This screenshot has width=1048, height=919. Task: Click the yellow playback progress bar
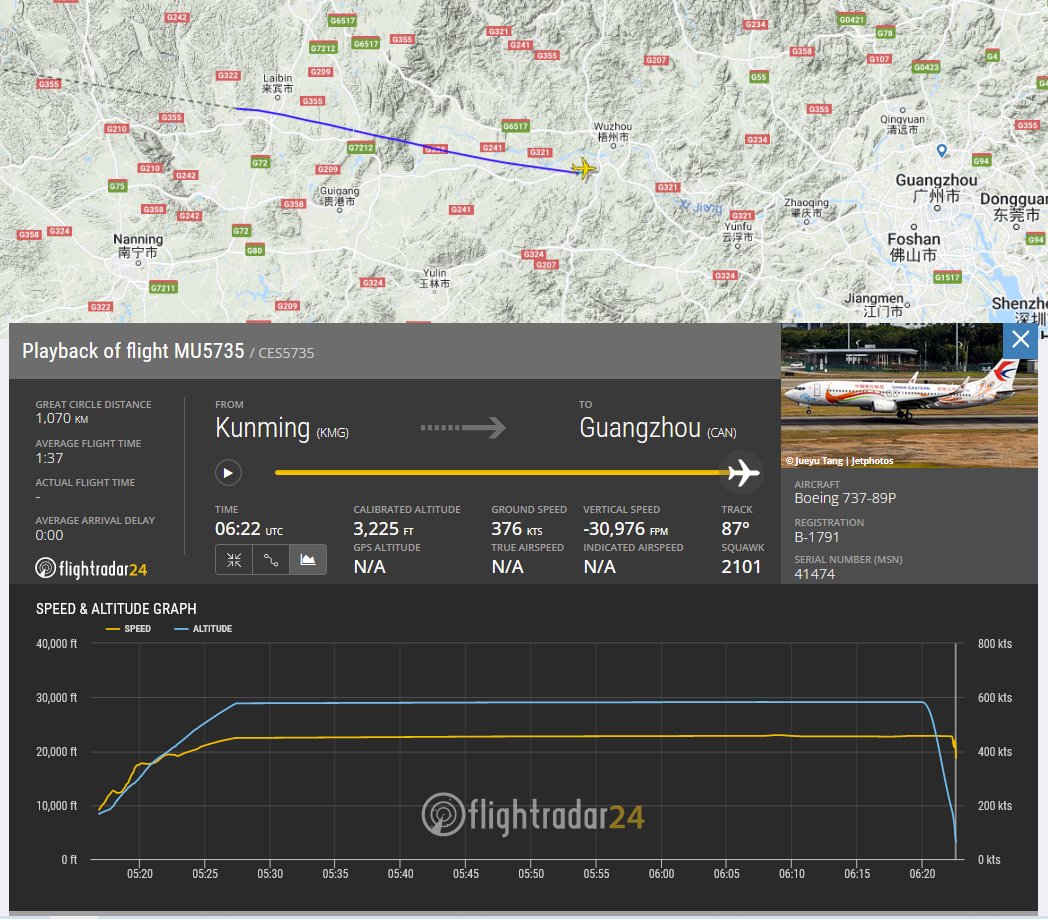pos(500,473)
